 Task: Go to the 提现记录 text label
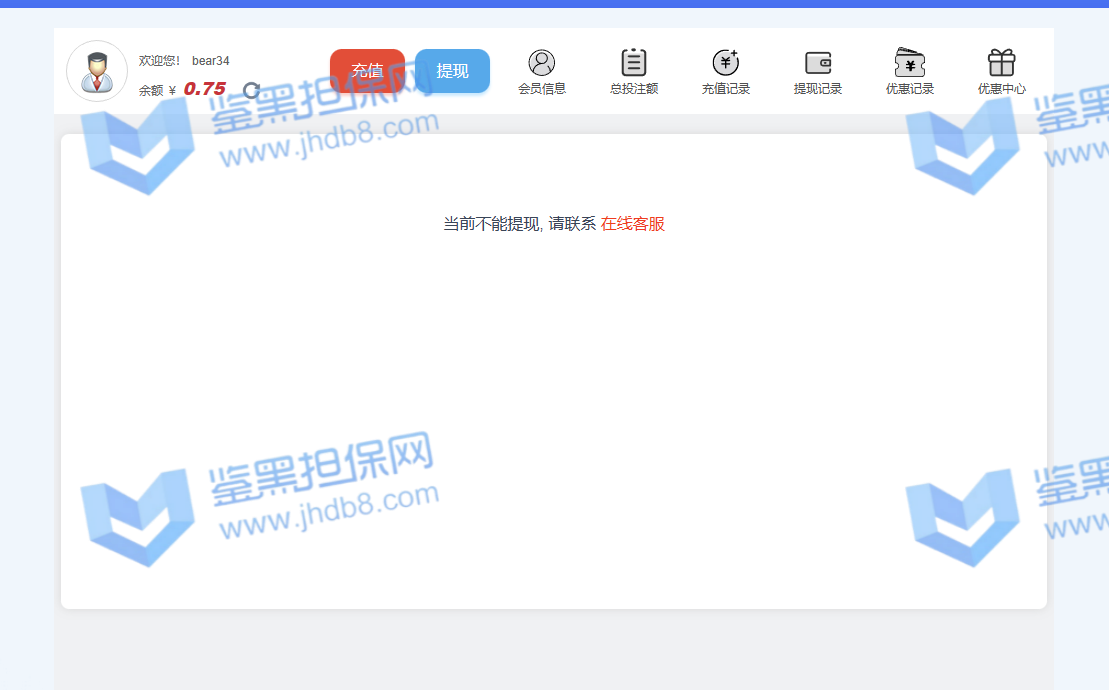(x=818, y=89)
